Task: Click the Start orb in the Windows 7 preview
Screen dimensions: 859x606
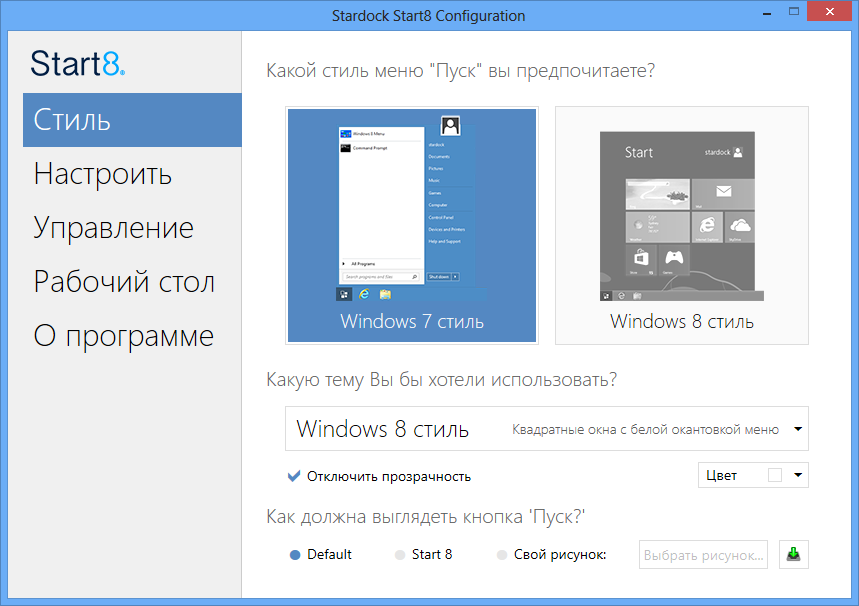Action: [344, 294]
